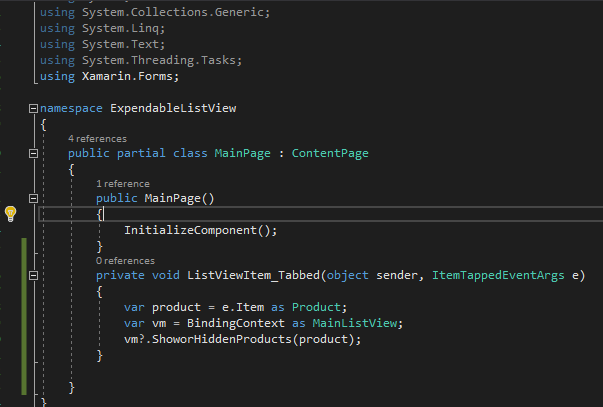
Task: Collapse the MainPage() constructor
Action: click(x=34, y=199)
